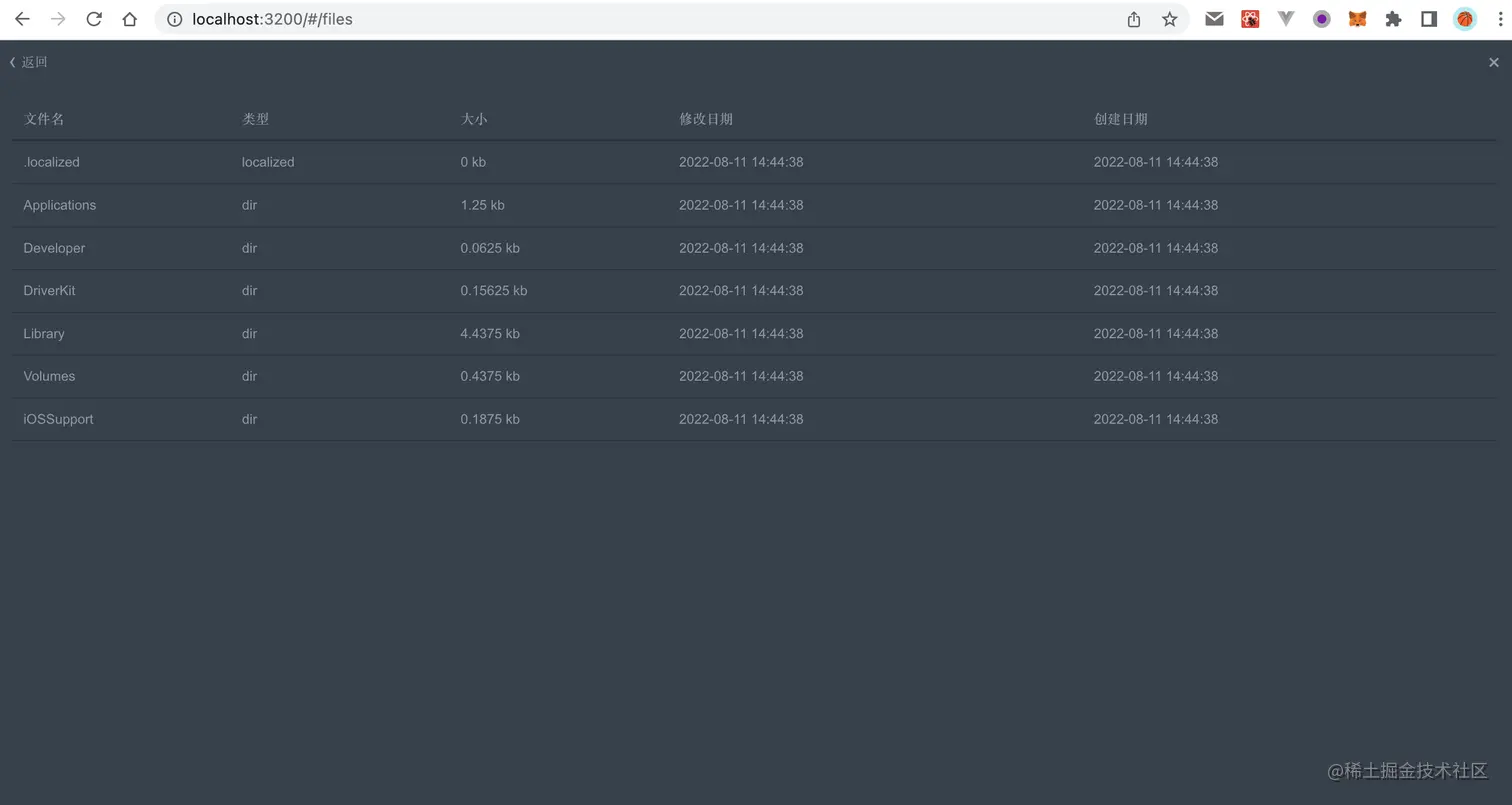
Task: Click the '0.4375 kb' size cell
Action: (x=490, y=376)
